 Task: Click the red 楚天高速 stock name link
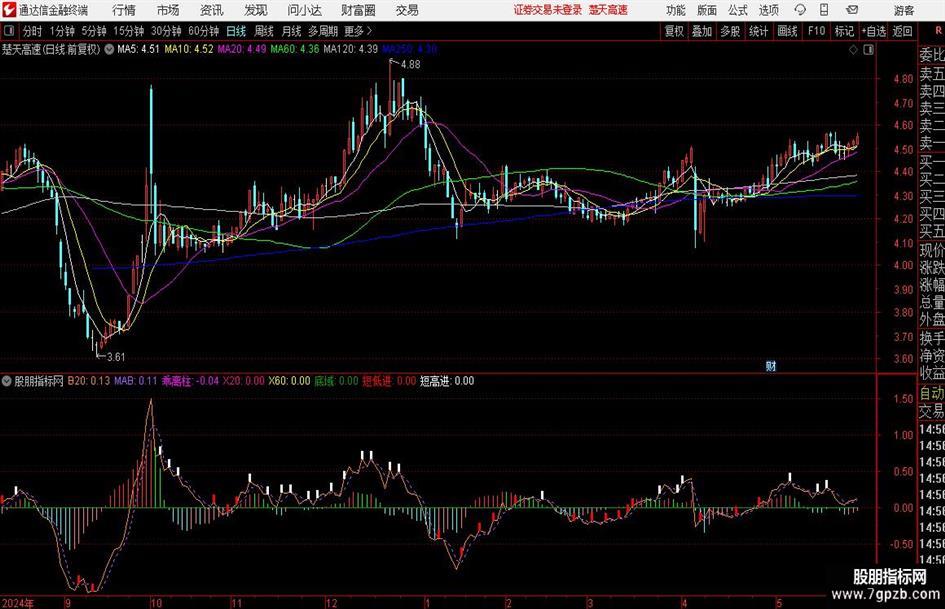tap(608, 10)
